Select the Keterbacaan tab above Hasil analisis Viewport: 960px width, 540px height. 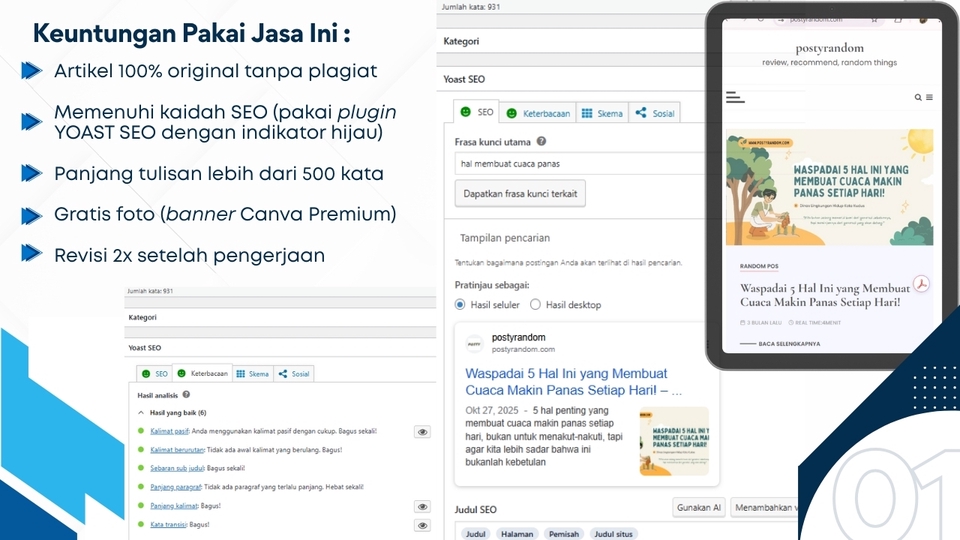[202, 373]
